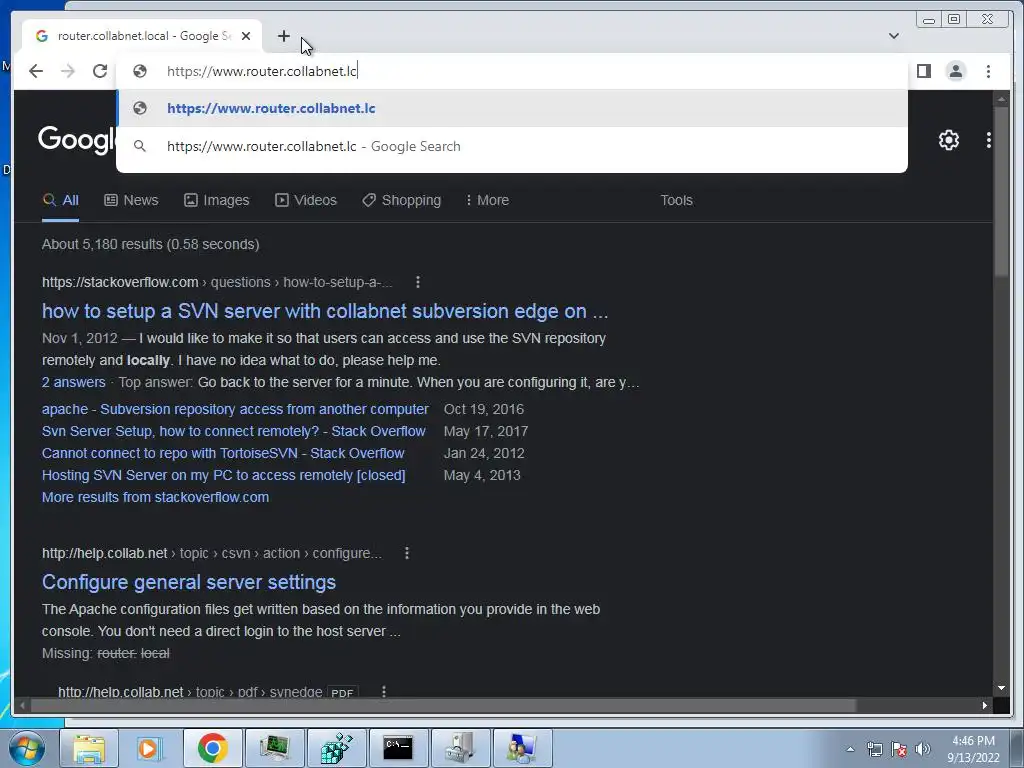Open the blue cubes application taskbar icon
Viewport: 1024px width, 768px height.
point(336,748)
